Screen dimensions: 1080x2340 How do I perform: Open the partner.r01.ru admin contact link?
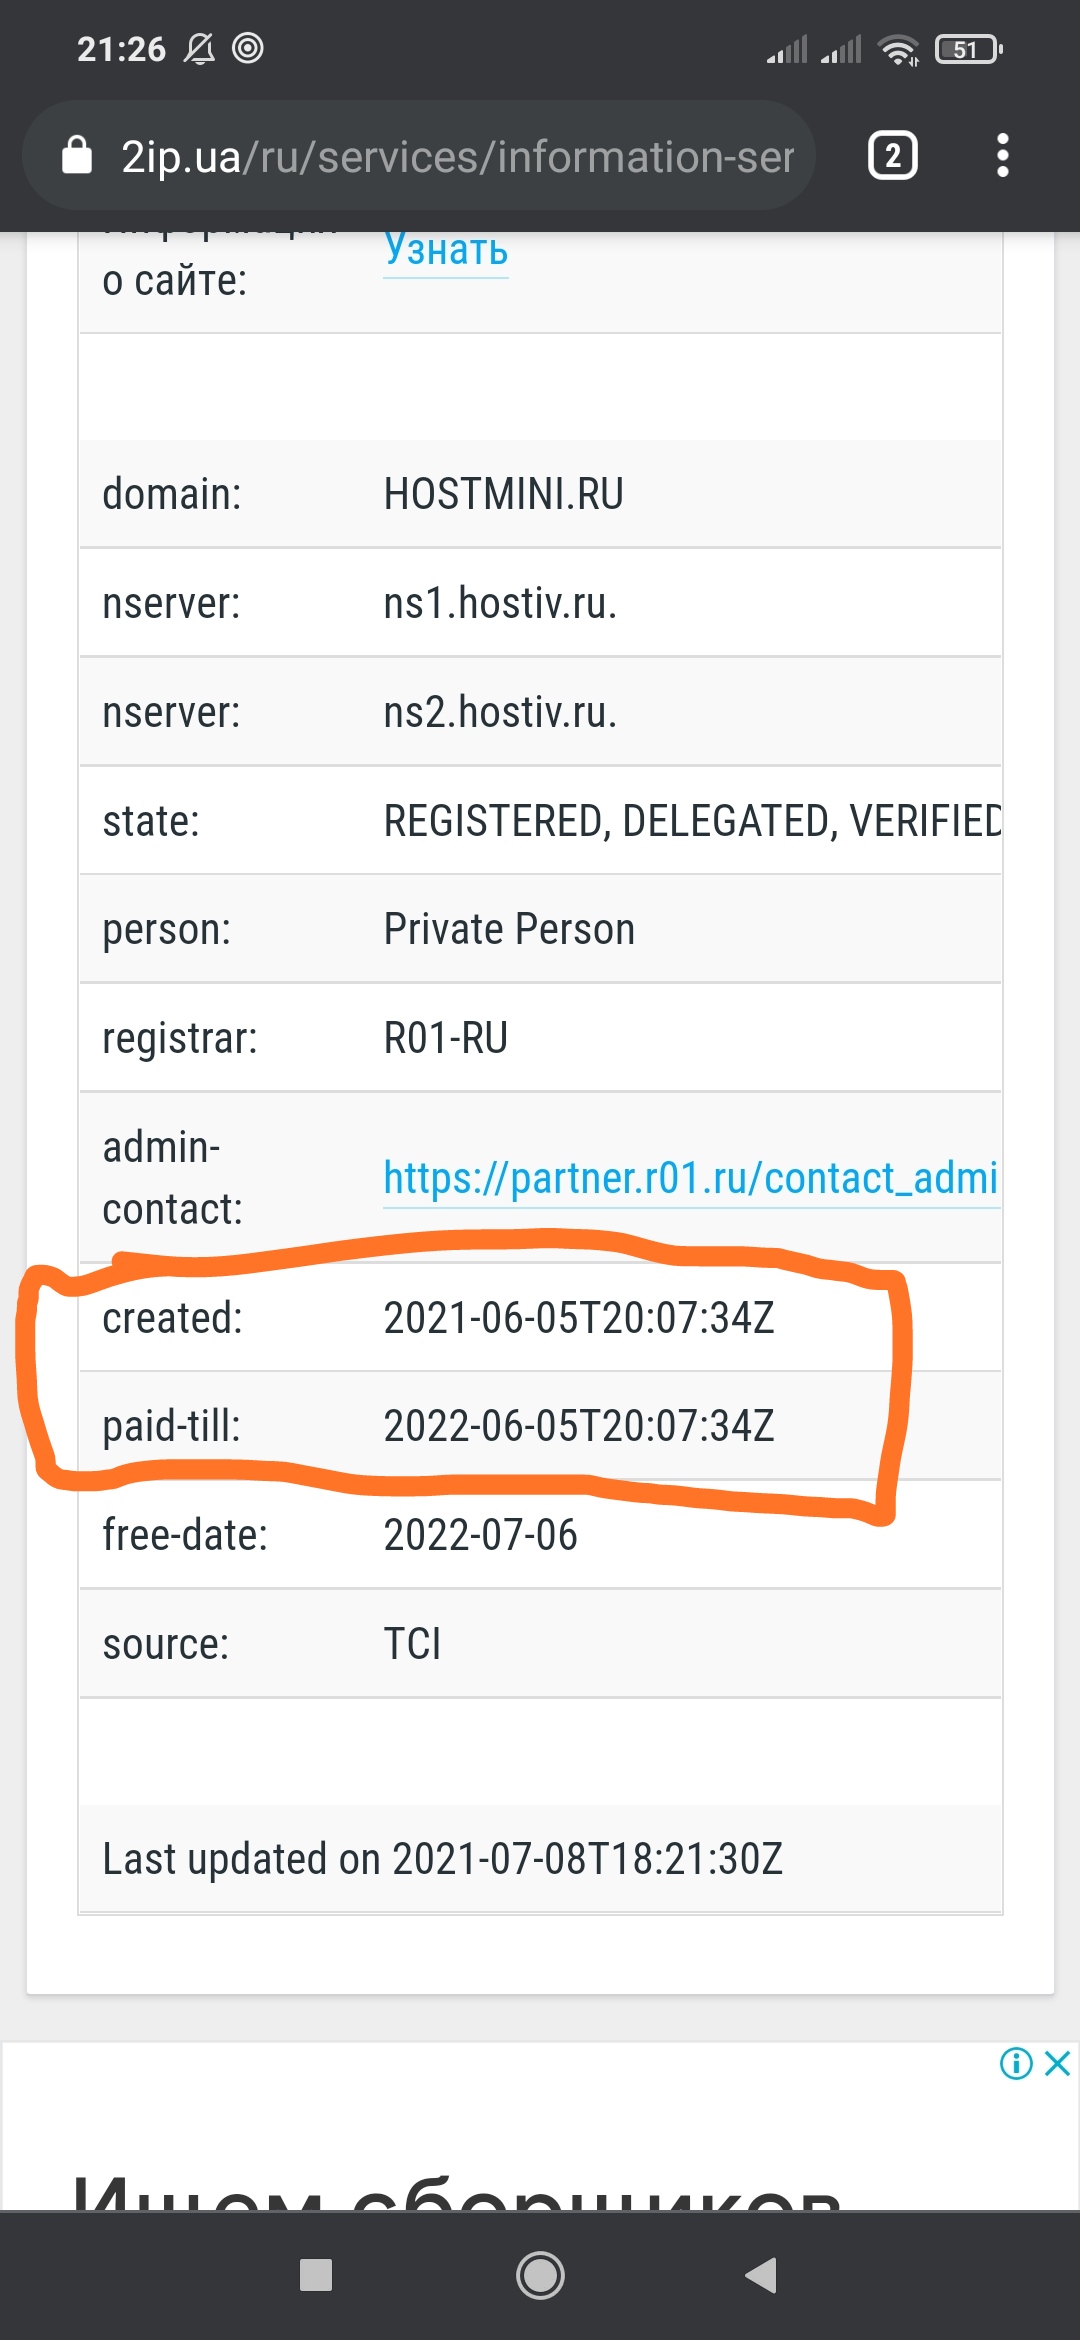pyautogui.click(x=690, y=1178)
